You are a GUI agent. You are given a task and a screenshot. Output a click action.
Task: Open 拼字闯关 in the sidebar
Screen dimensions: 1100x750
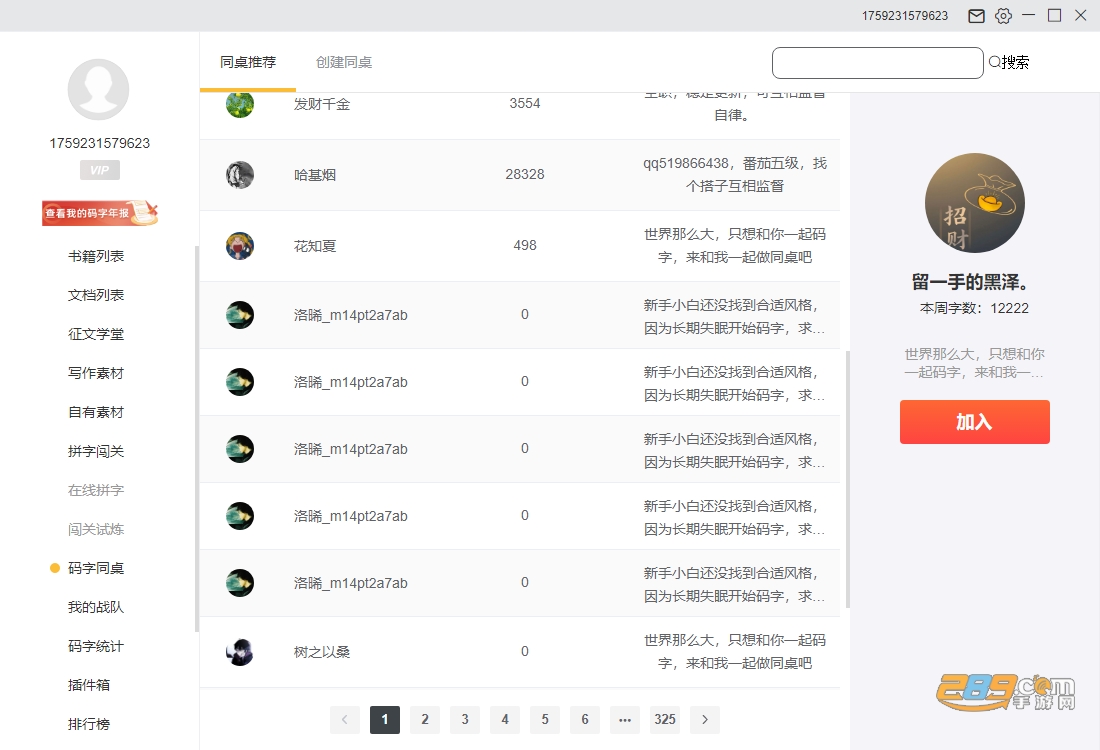[x=96, y=451]
